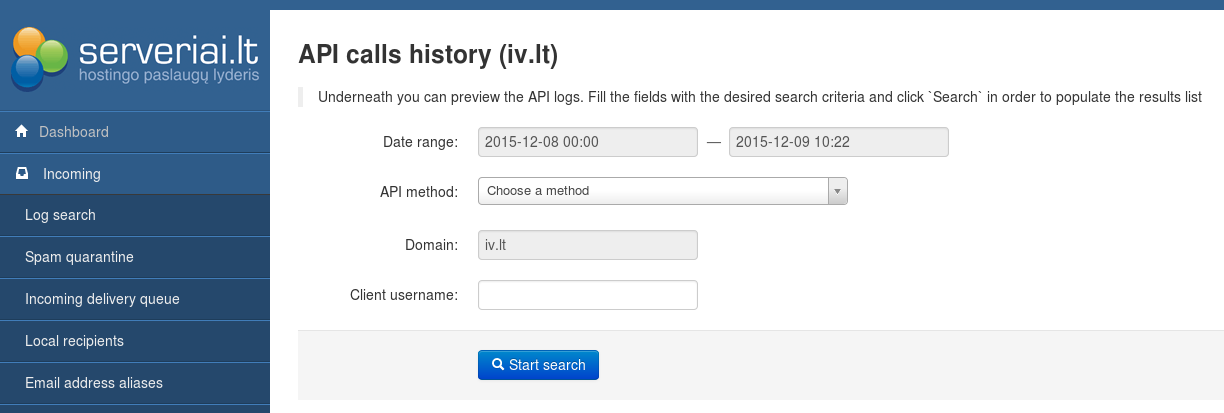Open the Dashboard menu item
Image resolution: width=1224 pixels, height=413 pixels.
tap(74, 132)
